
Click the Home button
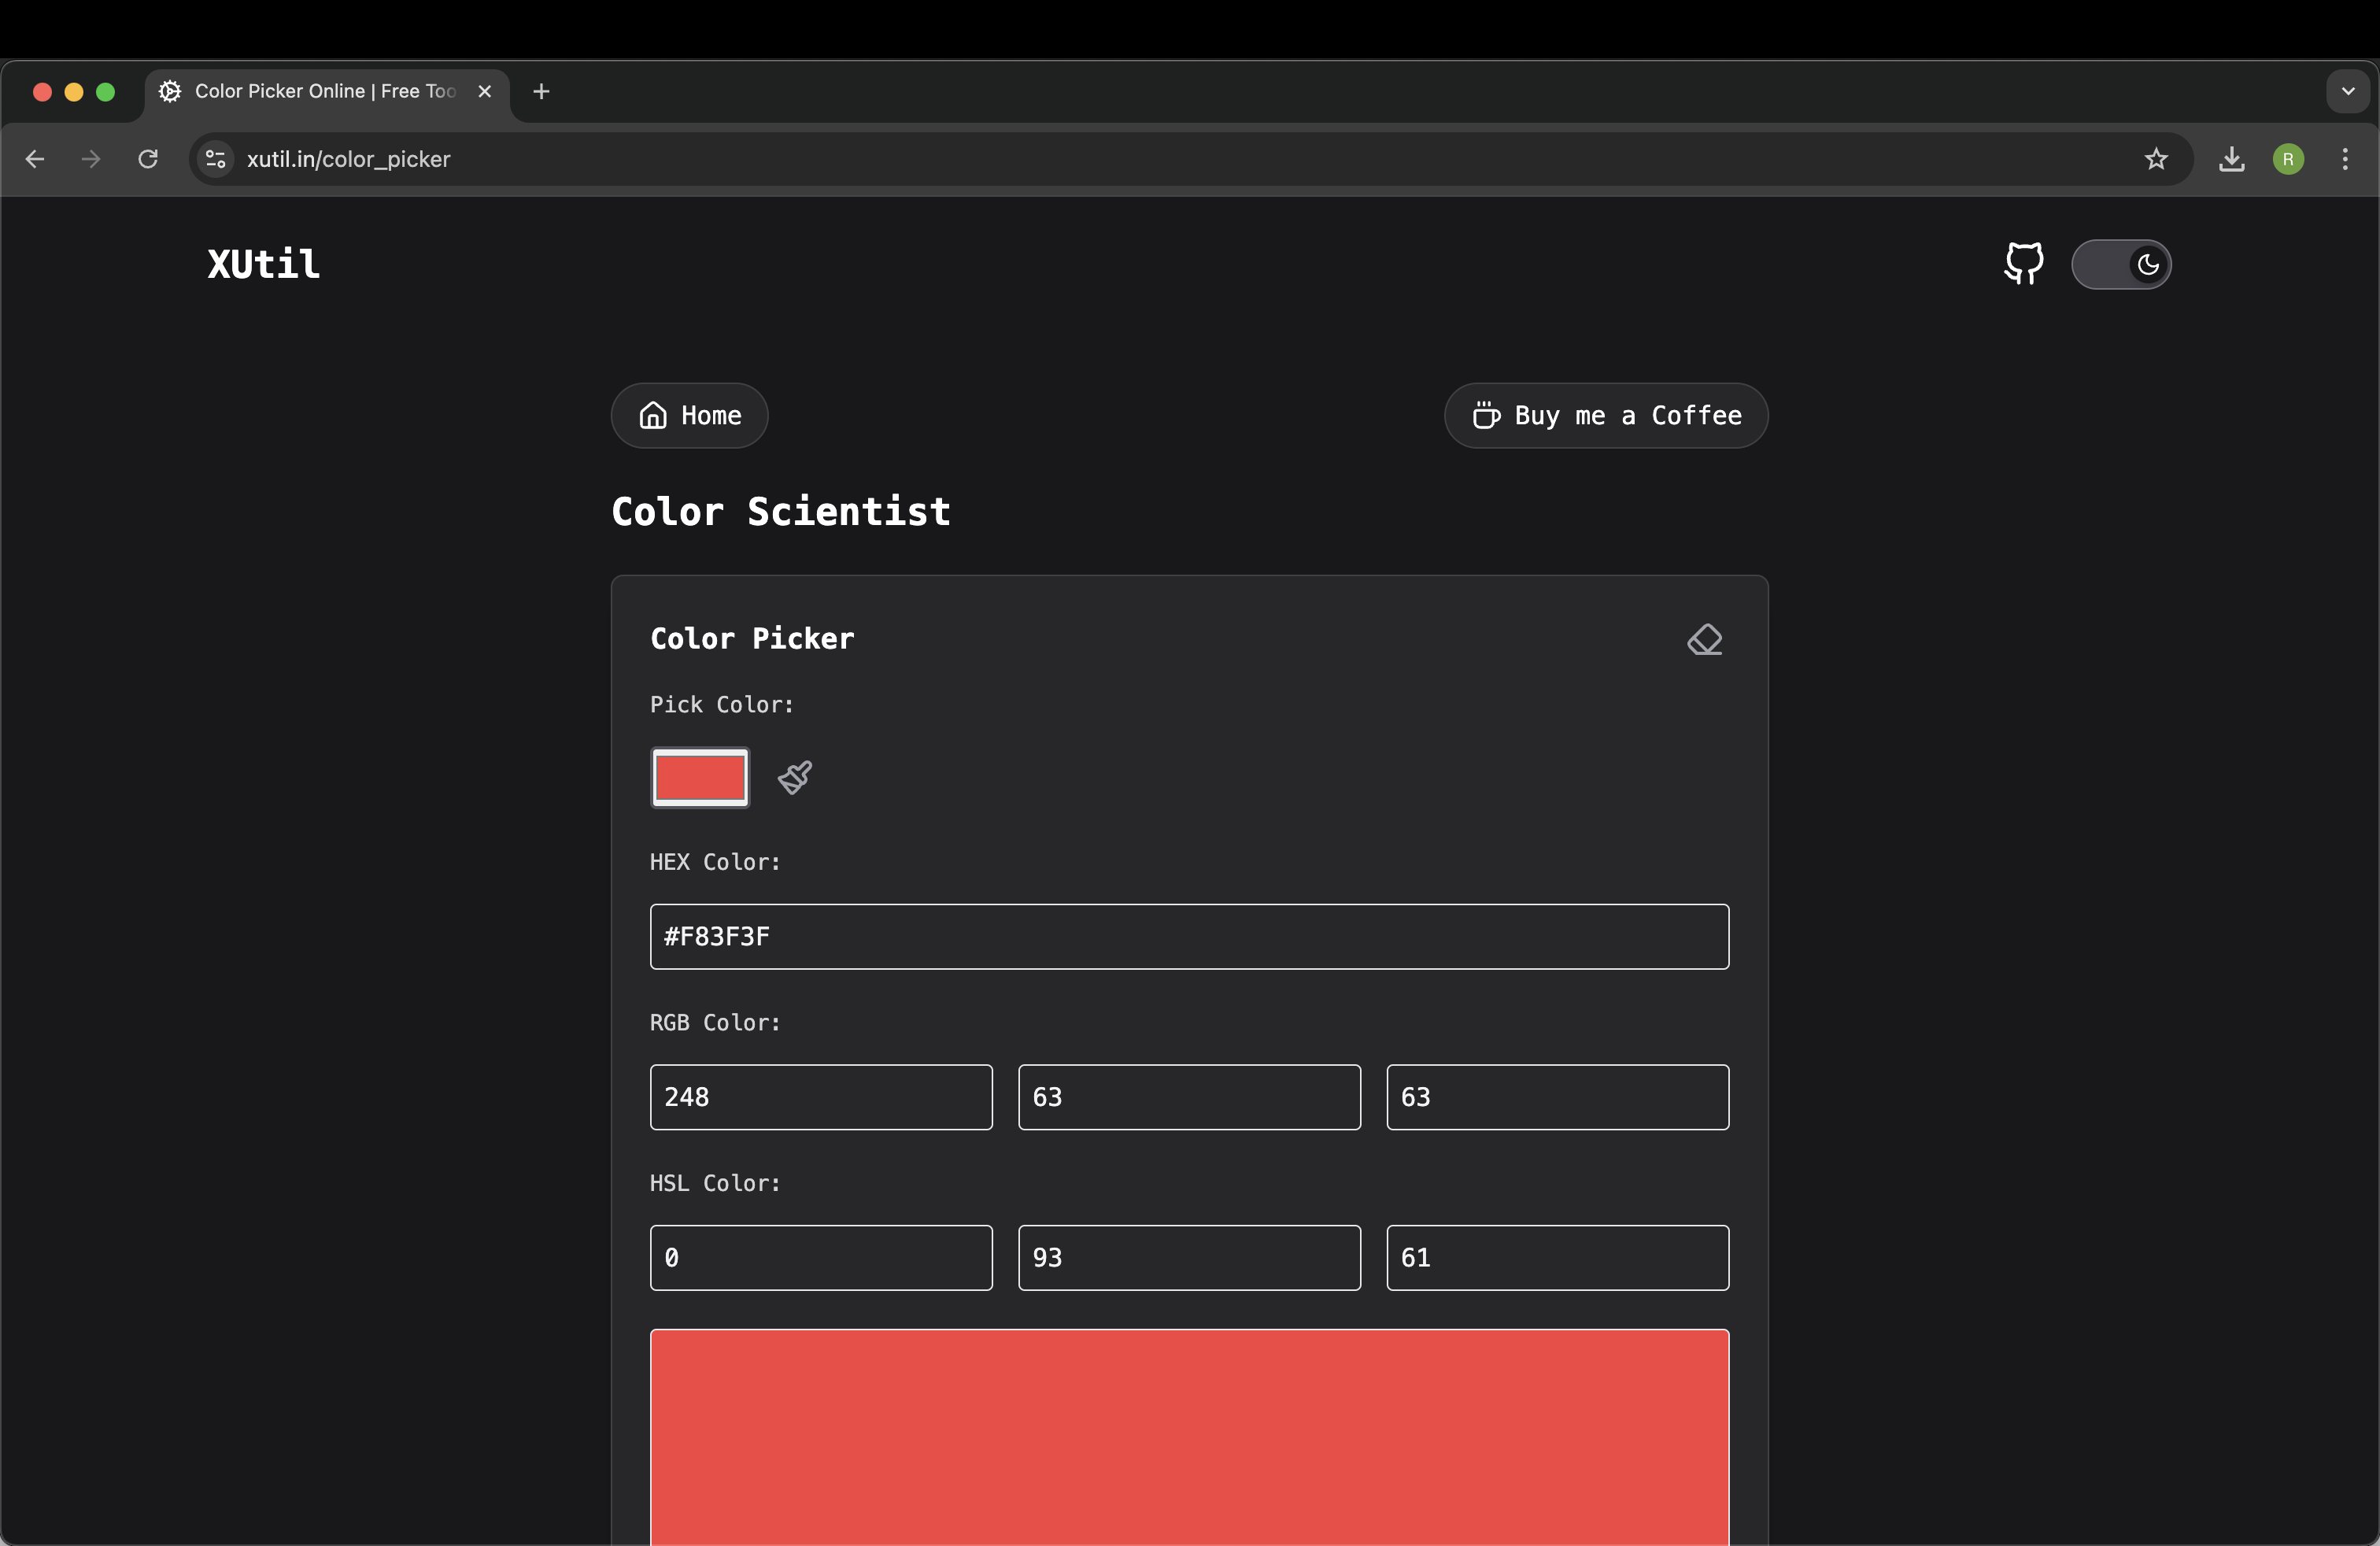(689, 415)
